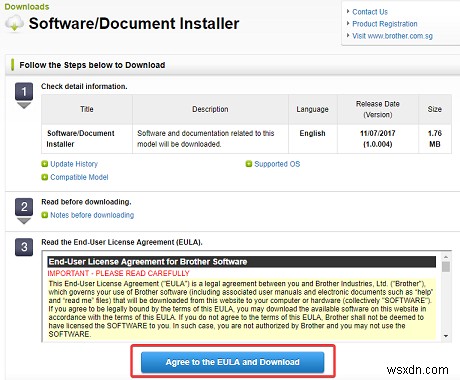This screenshot has width=460, height=380.
Task: Click the Downloads breadcrumb text
Action: point(27,7)
